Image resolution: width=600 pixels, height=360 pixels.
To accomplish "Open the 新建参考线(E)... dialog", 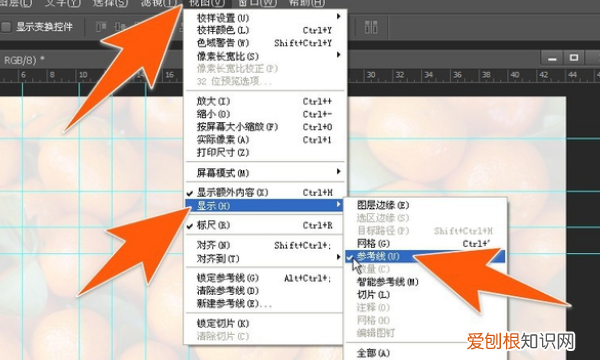I will [265, 304].
